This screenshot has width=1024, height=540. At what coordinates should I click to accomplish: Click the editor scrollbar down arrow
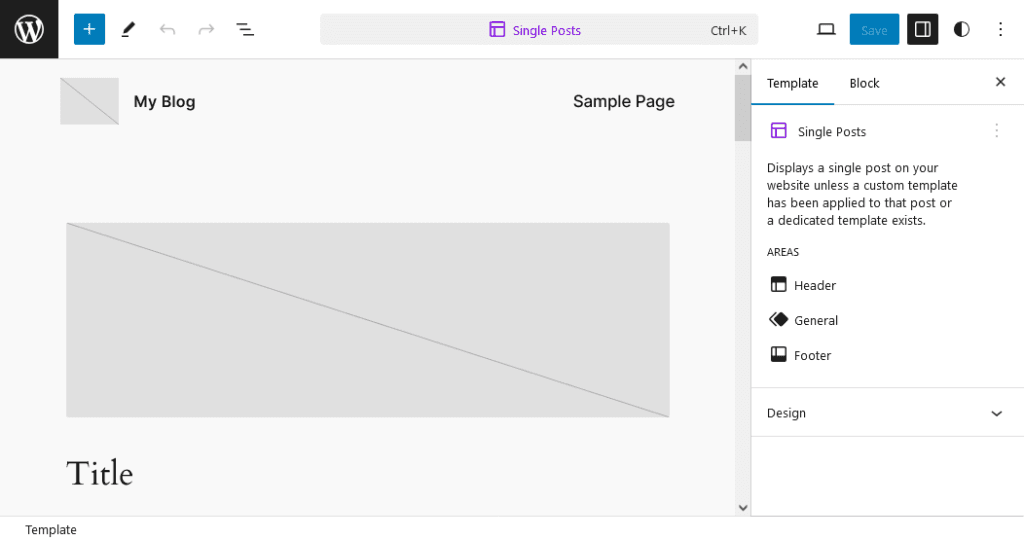coord(743,507)
